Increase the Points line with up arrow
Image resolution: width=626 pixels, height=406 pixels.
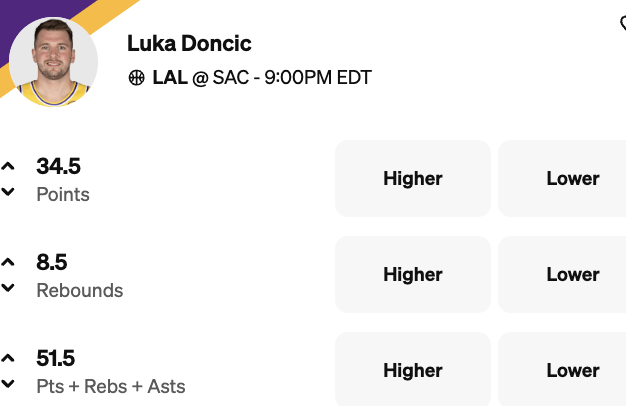(x=9, y=166)
